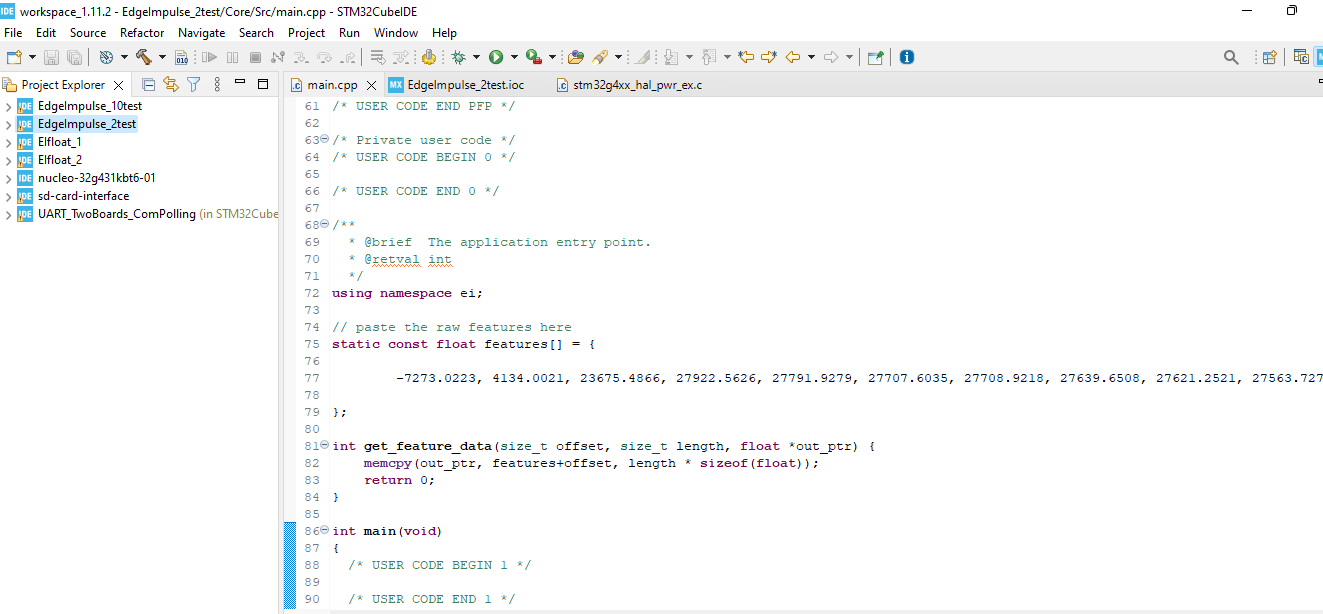The image size is (1323, 614).
Task: Collapse the code fold at line 68
Action: 324,224
